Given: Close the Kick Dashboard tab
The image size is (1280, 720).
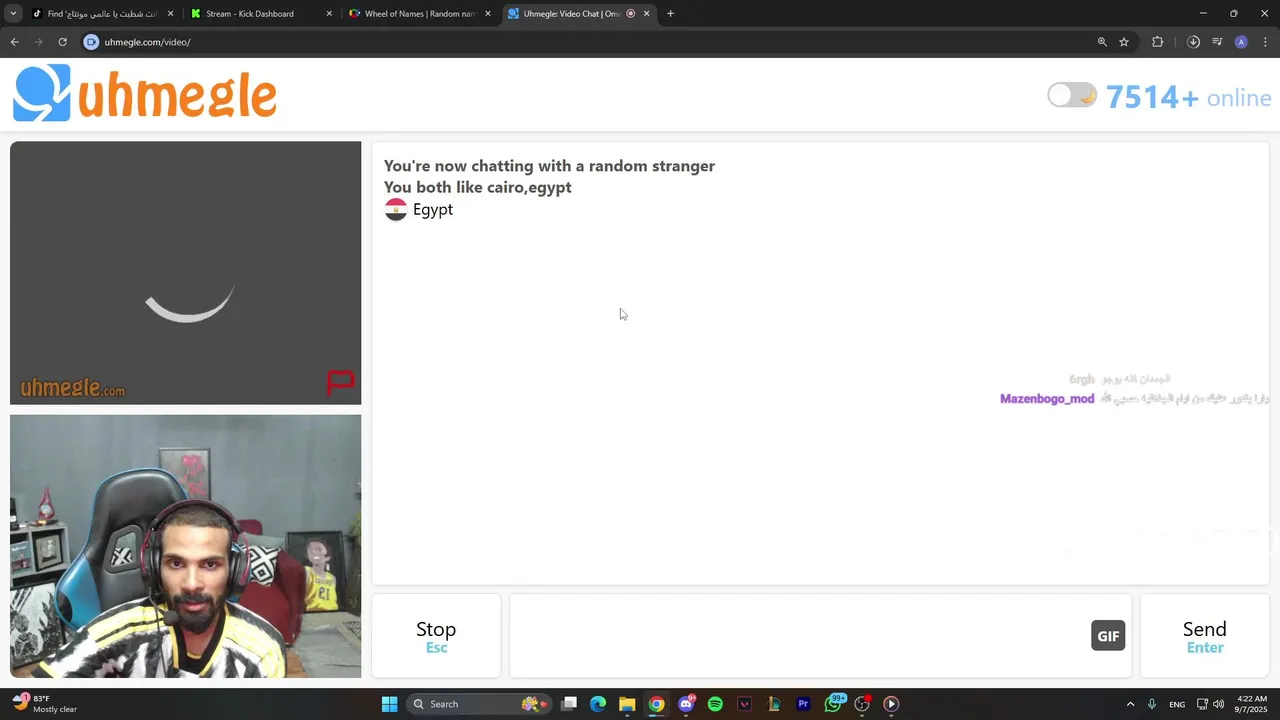Looking at the screenshot, I should 329,14.
